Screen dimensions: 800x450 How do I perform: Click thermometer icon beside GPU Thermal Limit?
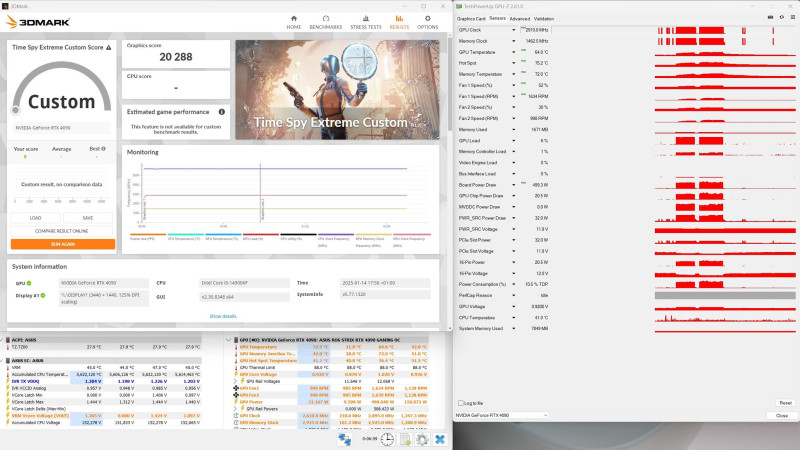[236, 367]
